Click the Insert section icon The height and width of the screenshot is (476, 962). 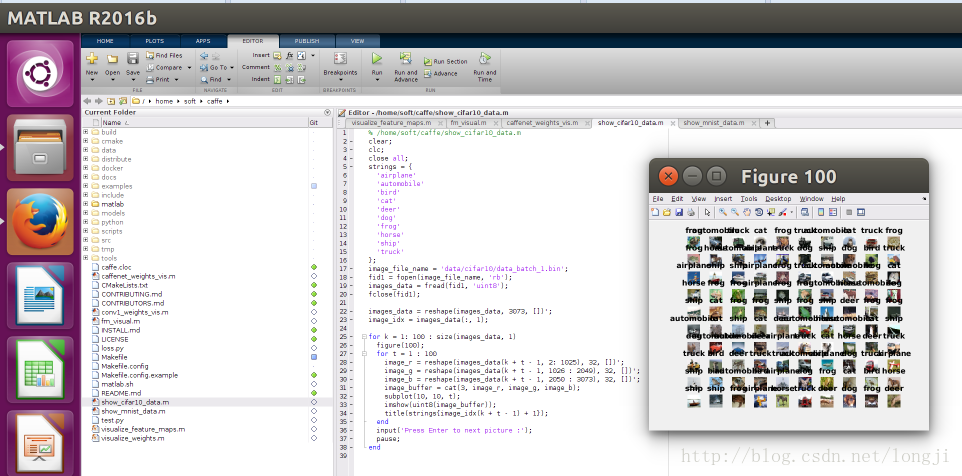277,55
